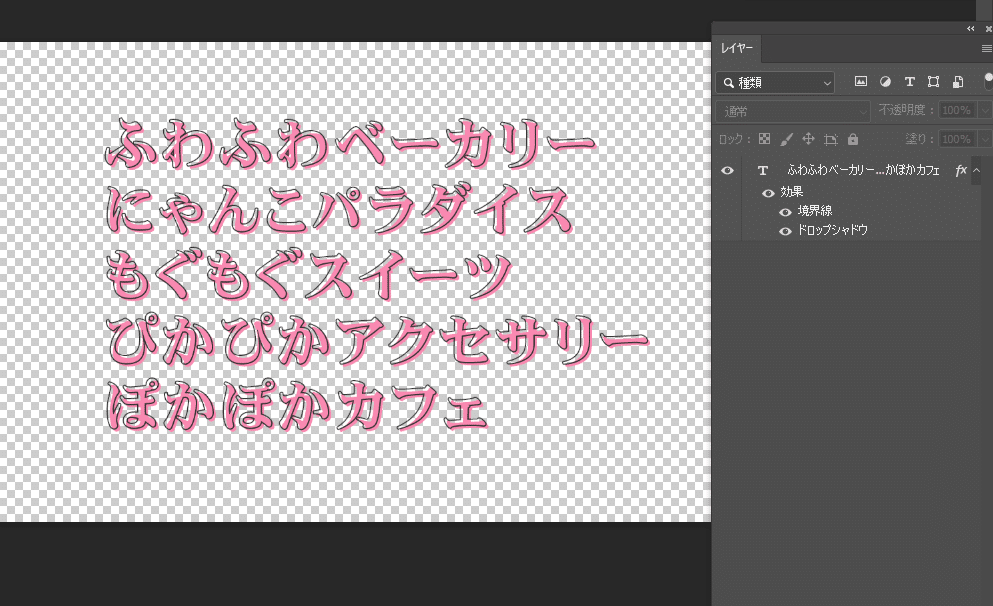Toggle the layer filtering on/off switch
The width and height of the screenshot is (993, 606).
988,80
